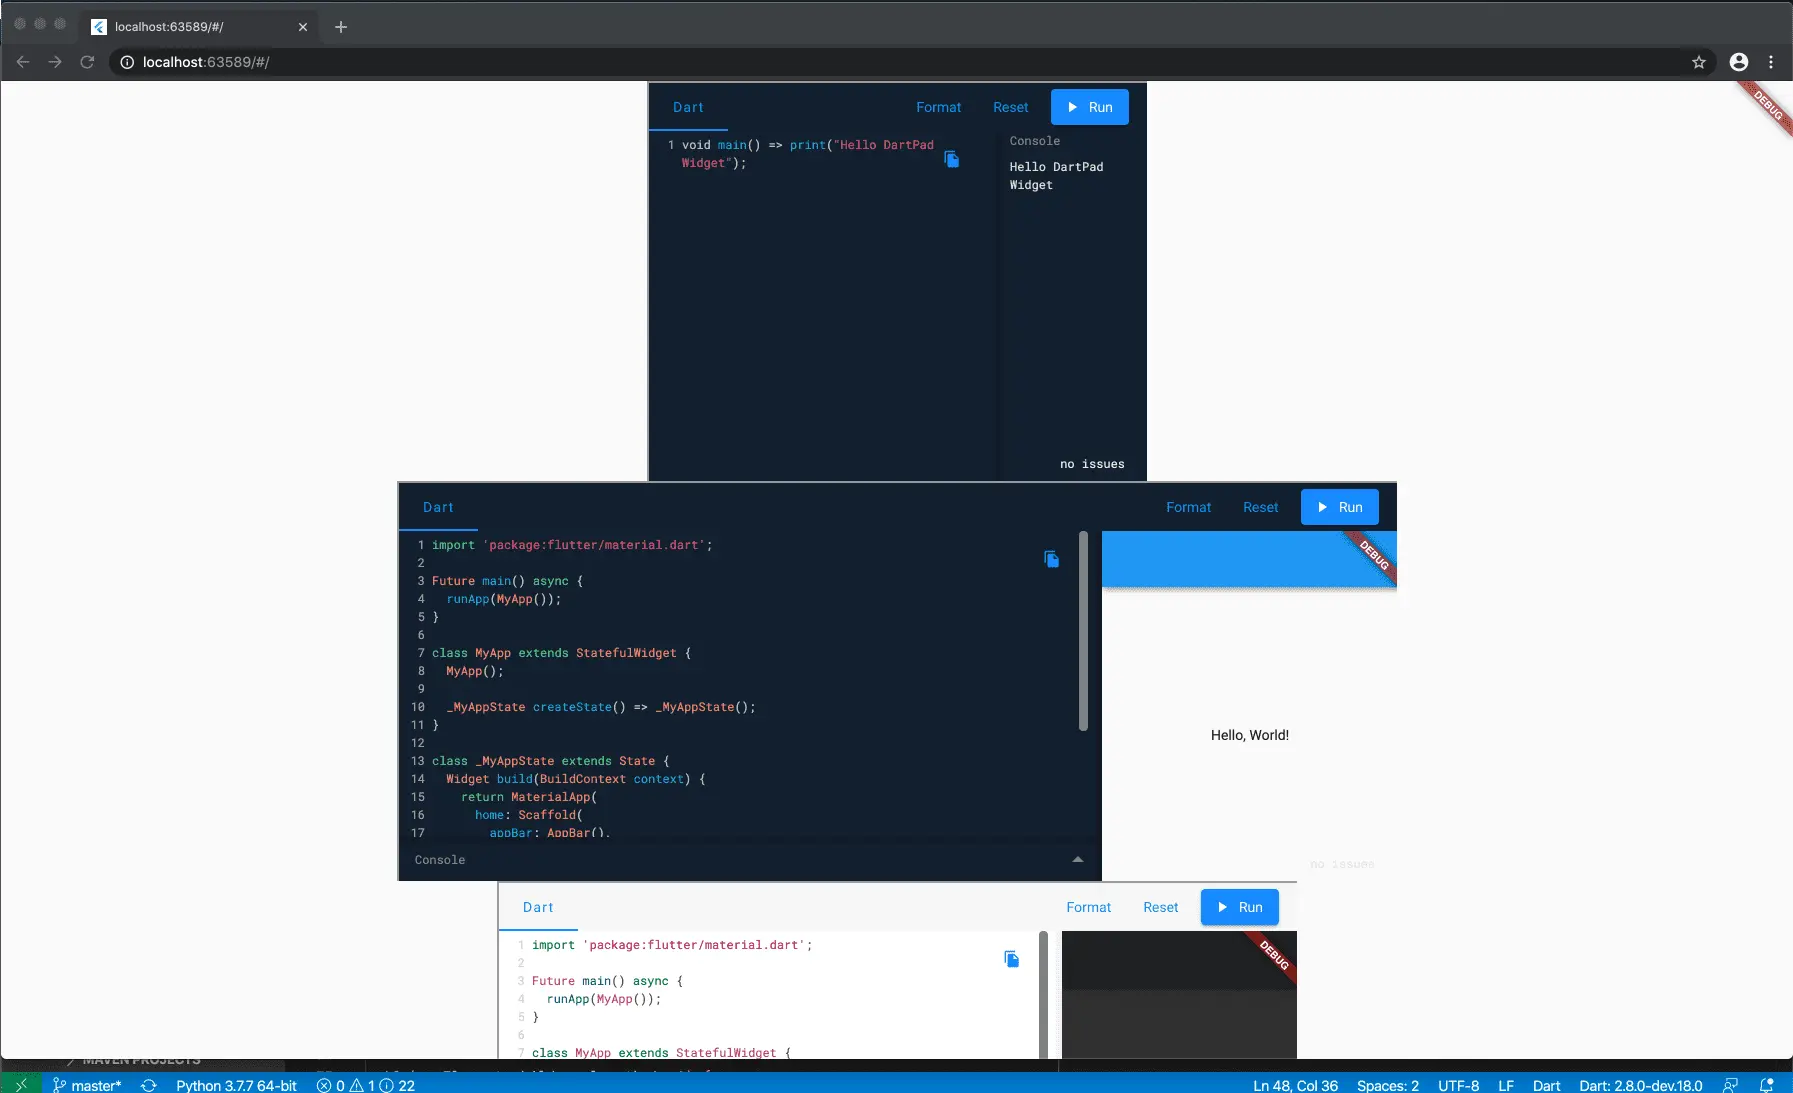
Task: Switch the master git branch in status bar
Action: point(87,1085)
